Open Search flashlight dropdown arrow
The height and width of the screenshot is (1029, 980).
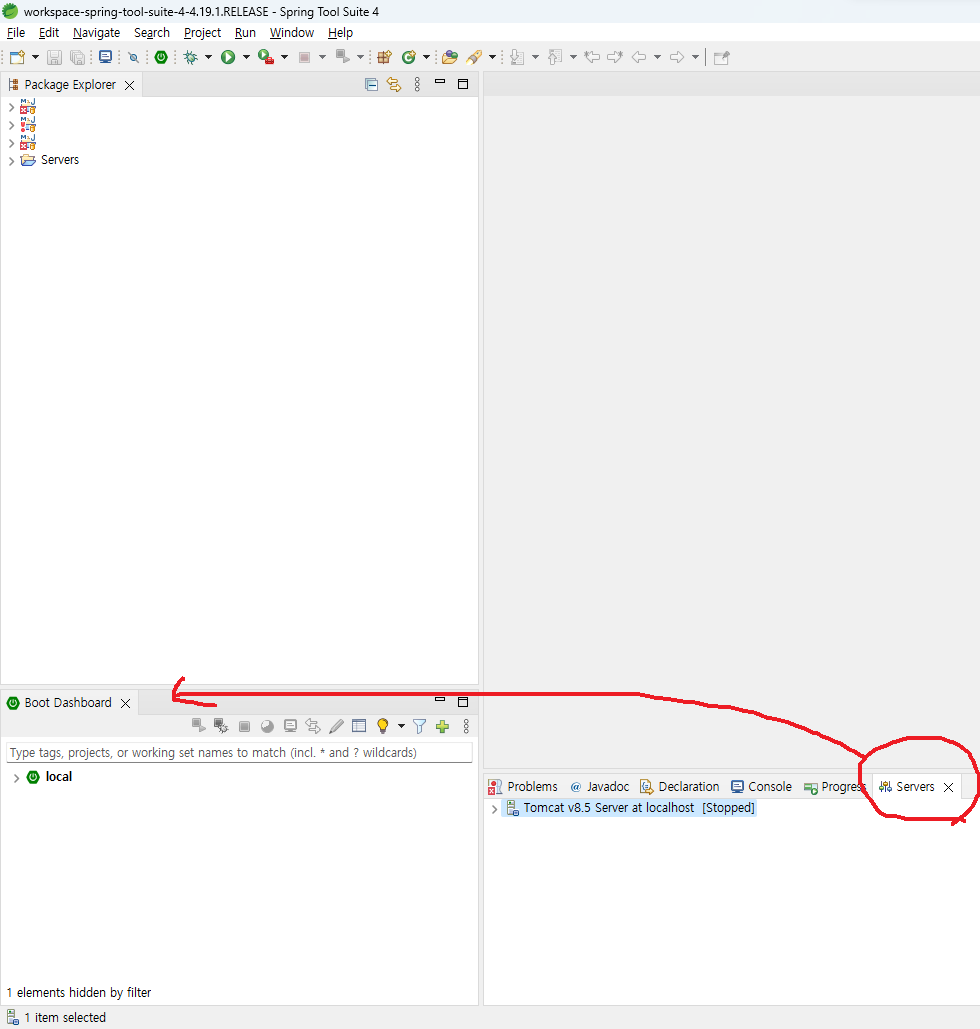click(492, 57)
